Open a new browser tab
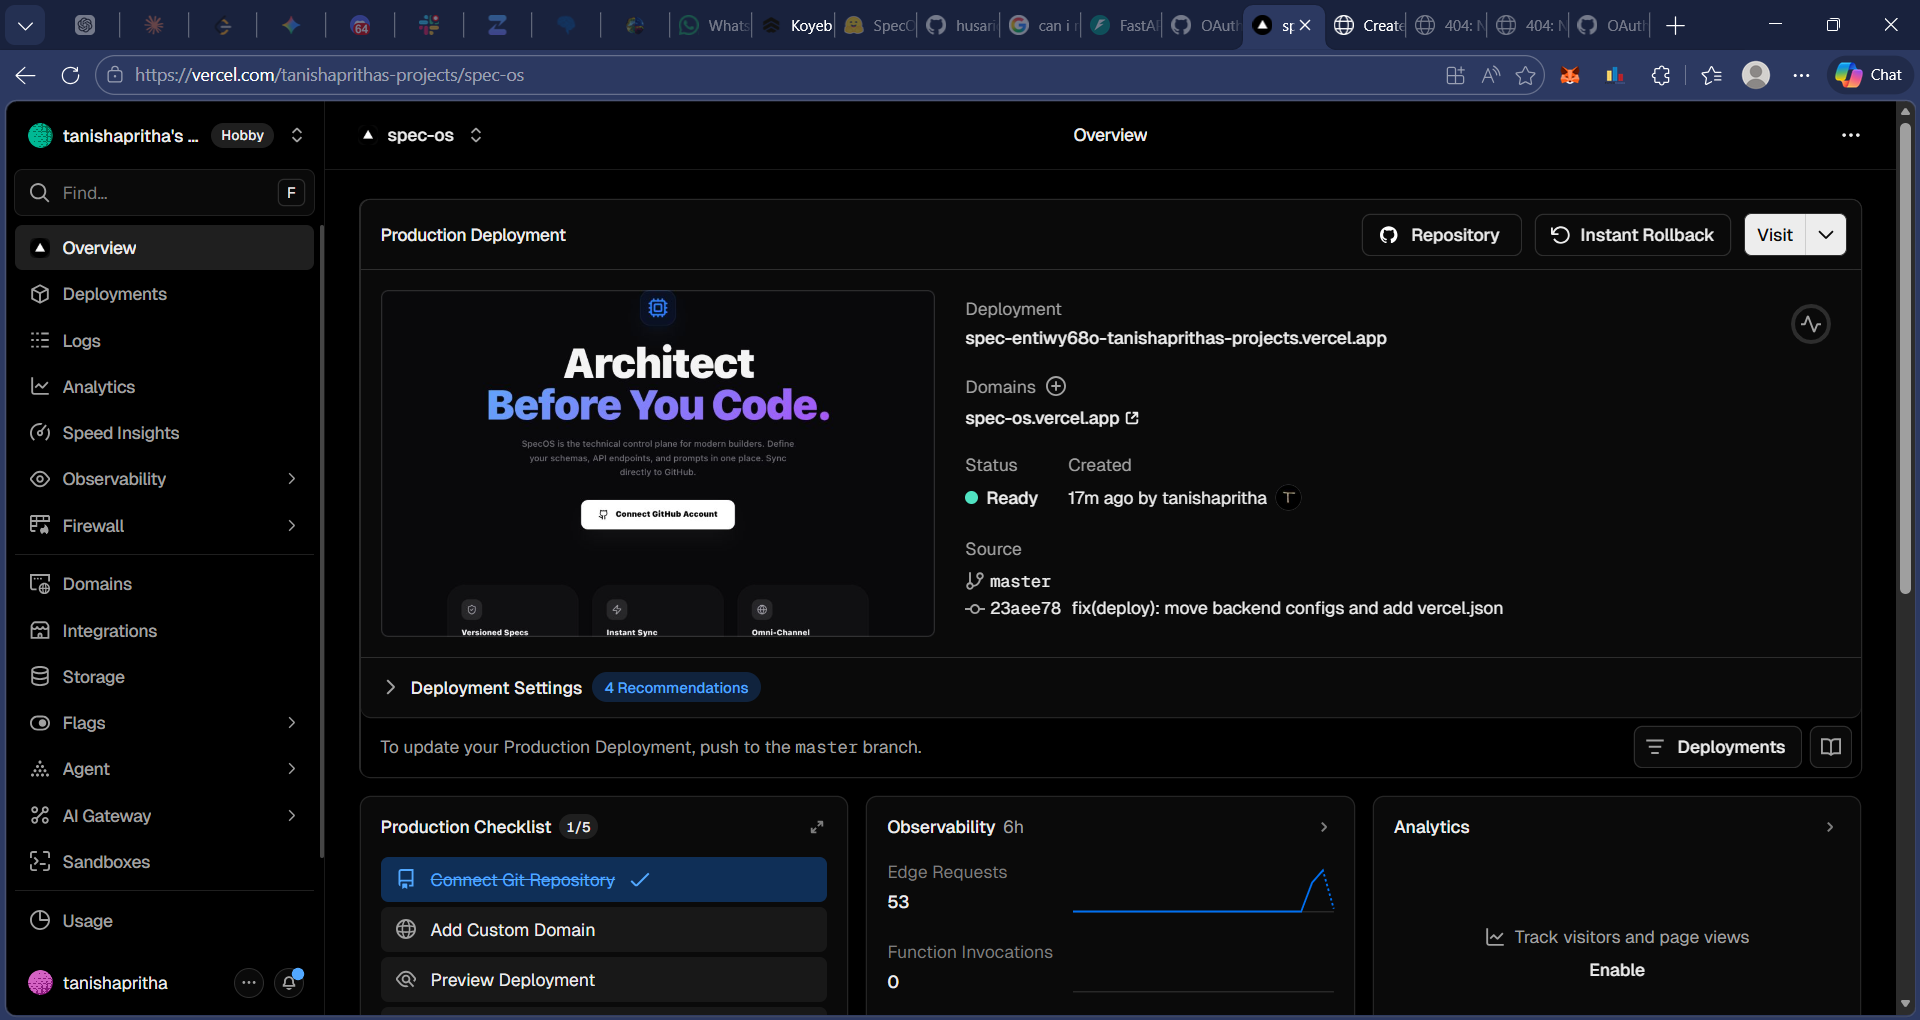The width and height of the screenshot is (1920, 1020). 1676,26
